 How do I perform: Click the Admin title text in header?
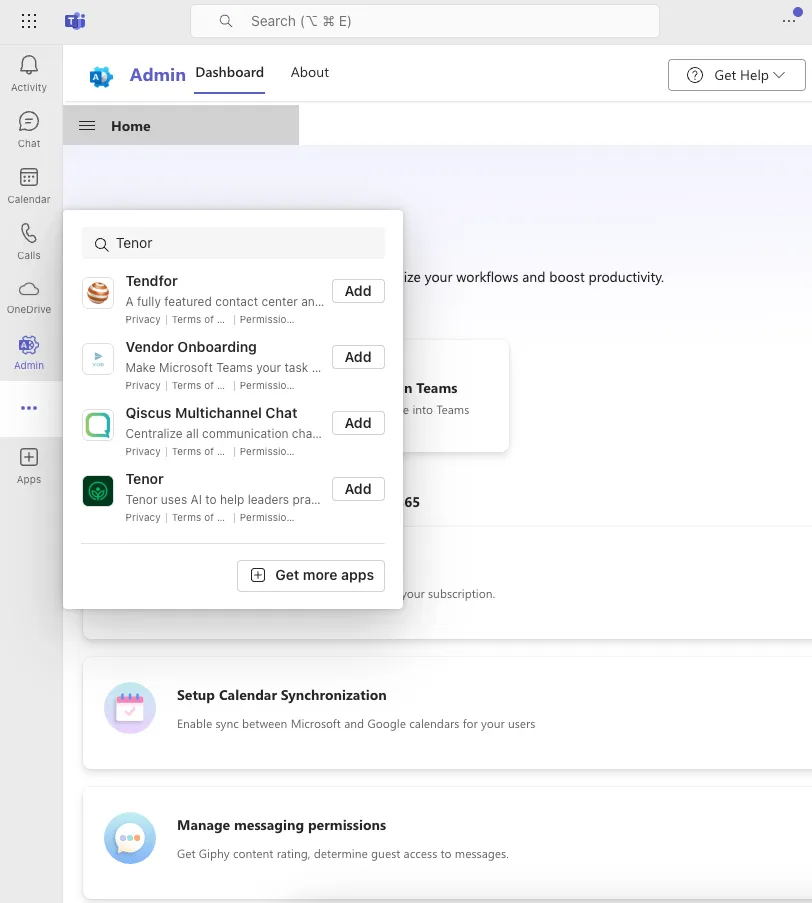[158, 75]
